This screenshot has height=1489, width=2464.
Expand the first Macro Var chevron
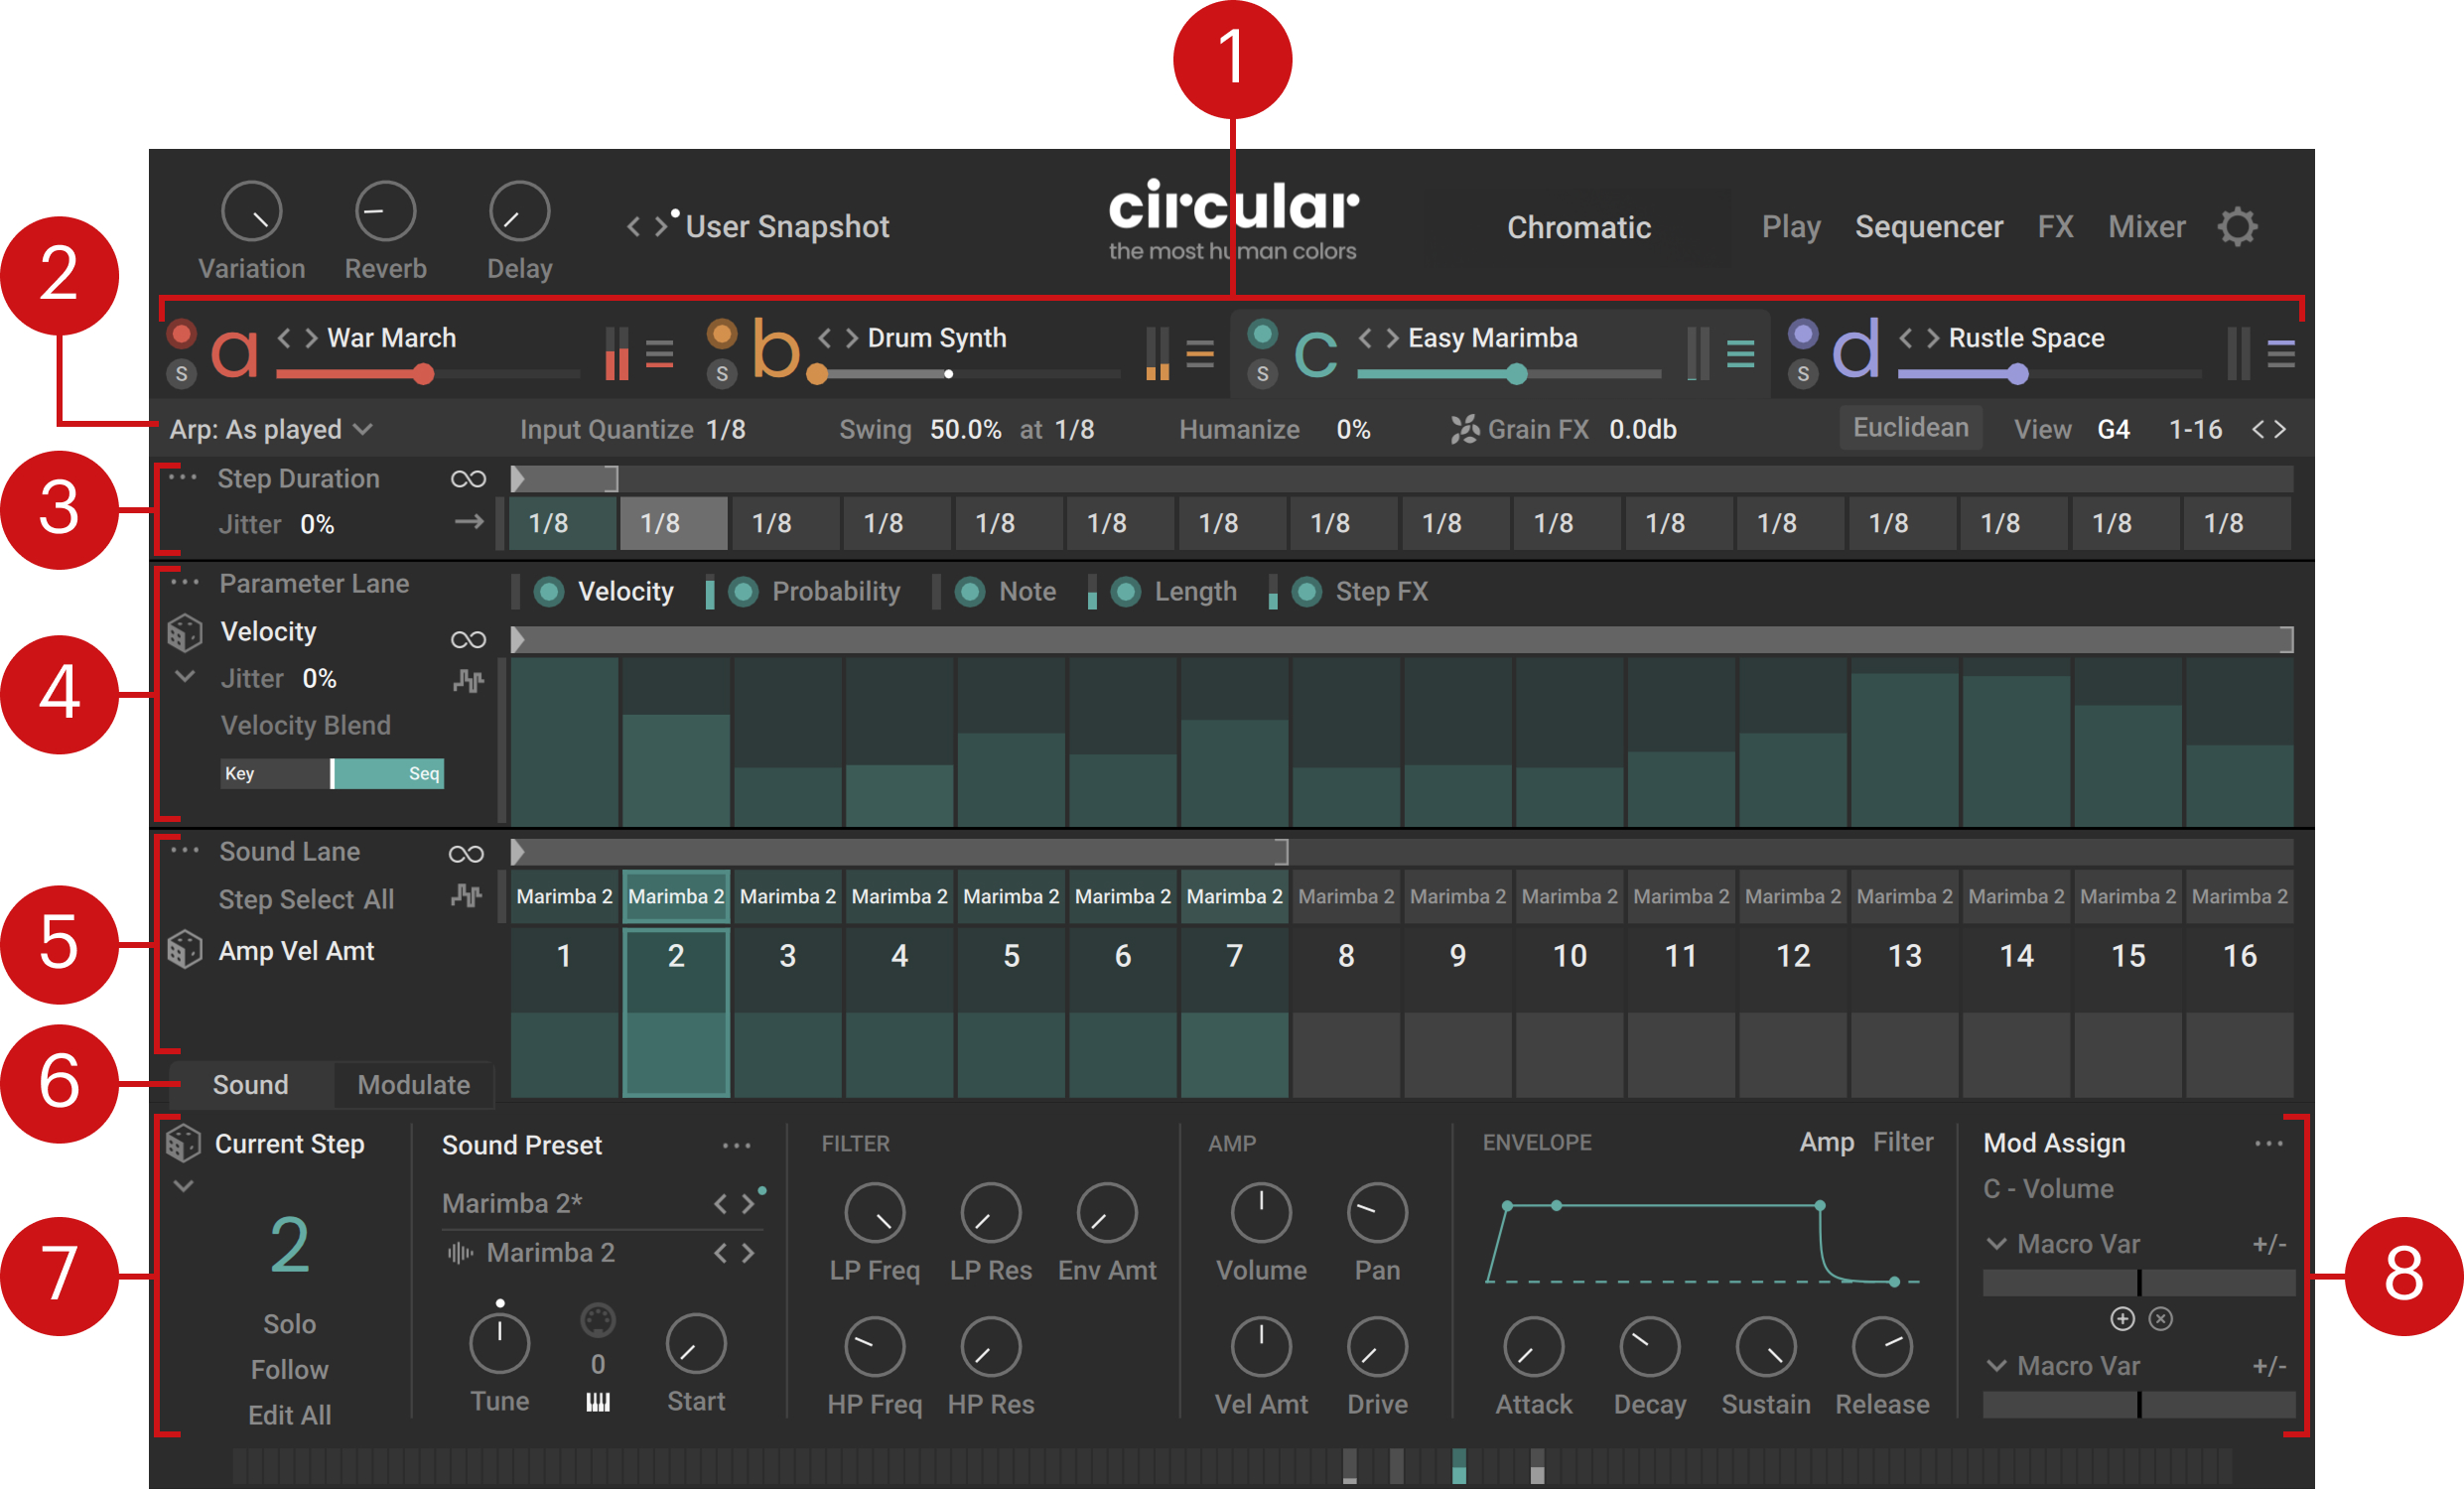1996,1244
